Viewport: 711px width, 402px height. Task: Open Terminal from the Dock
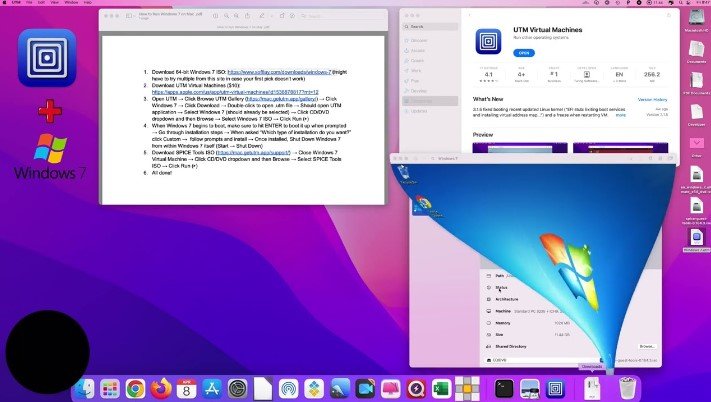tap(504, 389)
